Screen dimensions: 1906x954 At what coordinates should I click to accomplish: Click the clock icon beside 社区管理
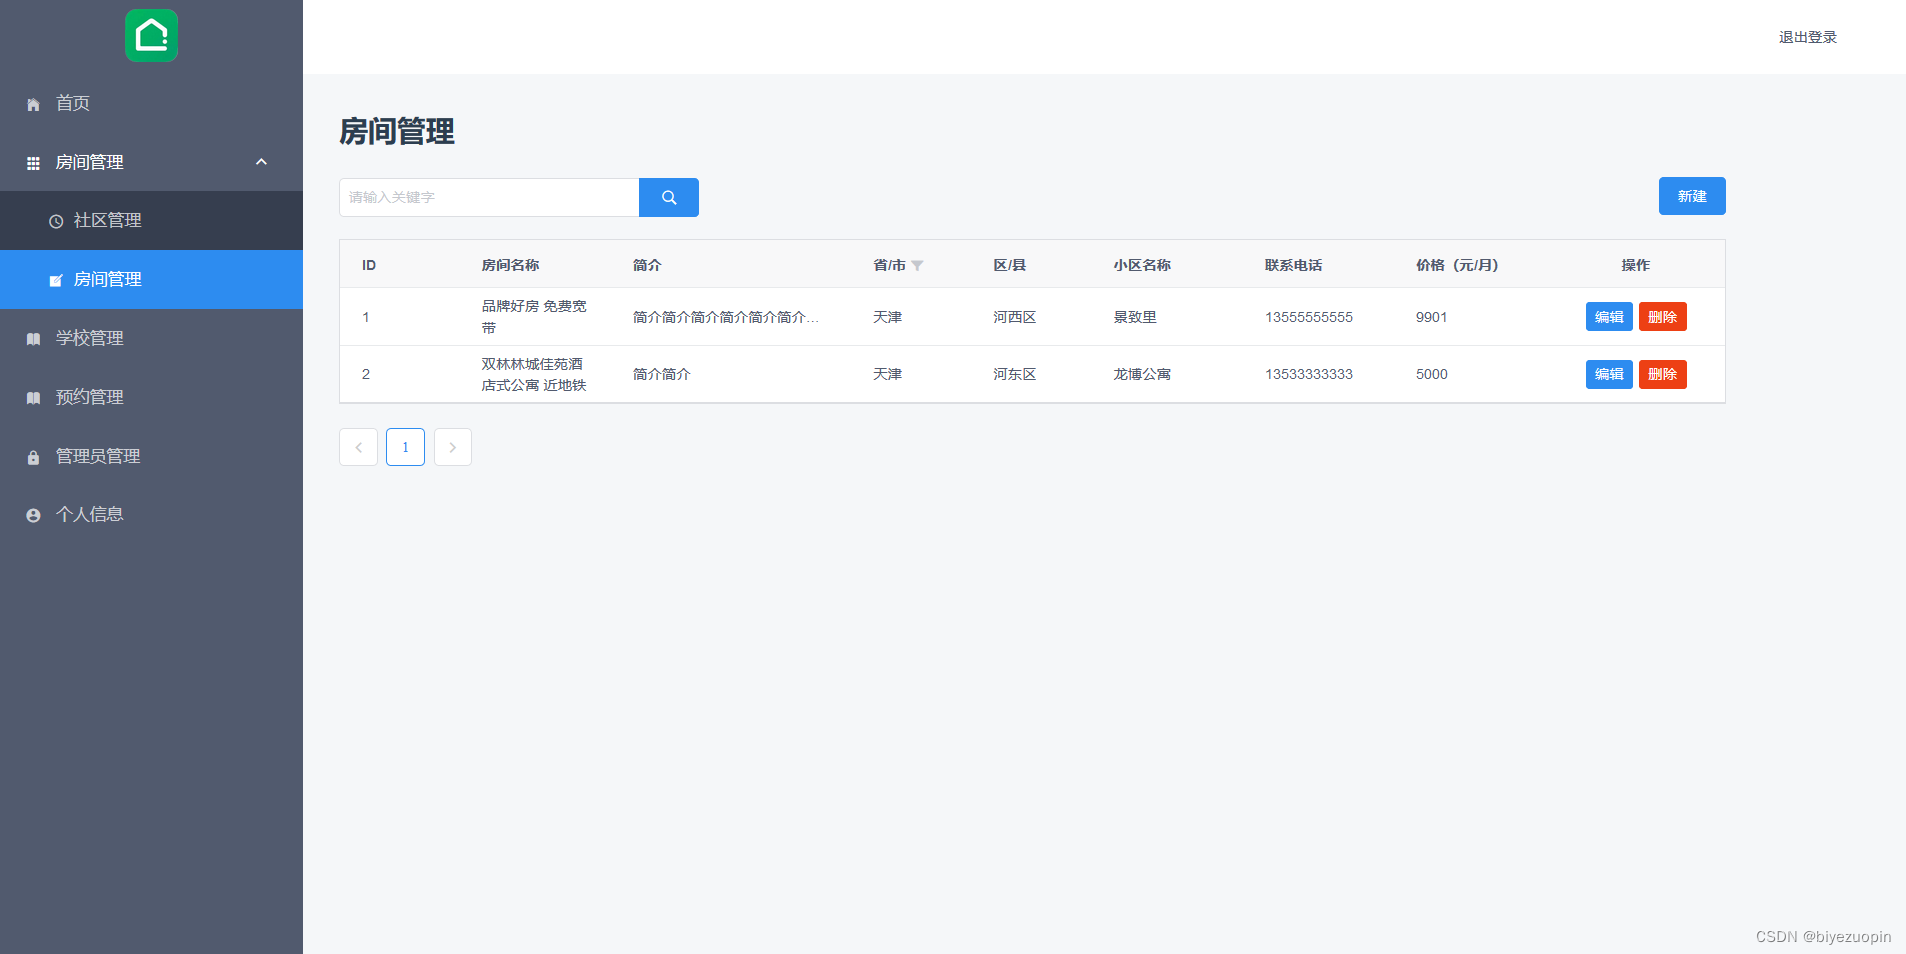(x=56, y=221)
